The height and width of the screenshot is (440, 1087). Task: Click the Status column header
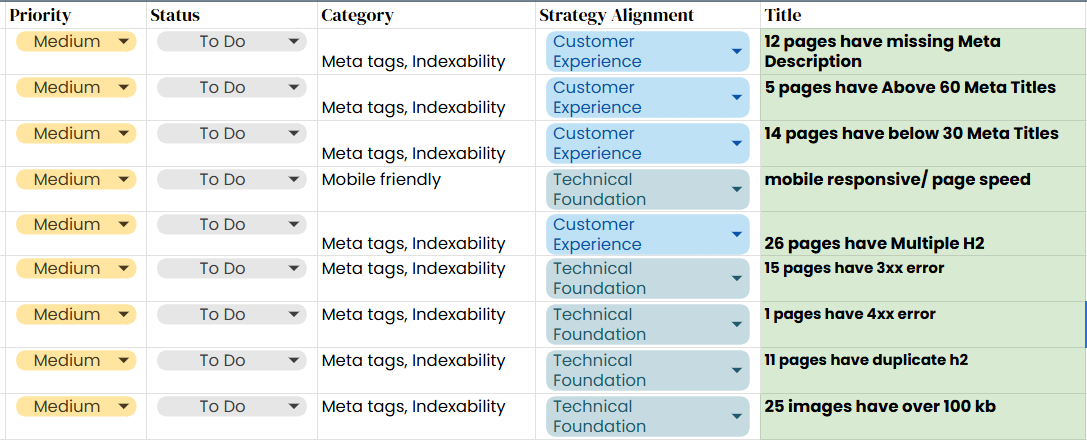(x=175, y=15)
